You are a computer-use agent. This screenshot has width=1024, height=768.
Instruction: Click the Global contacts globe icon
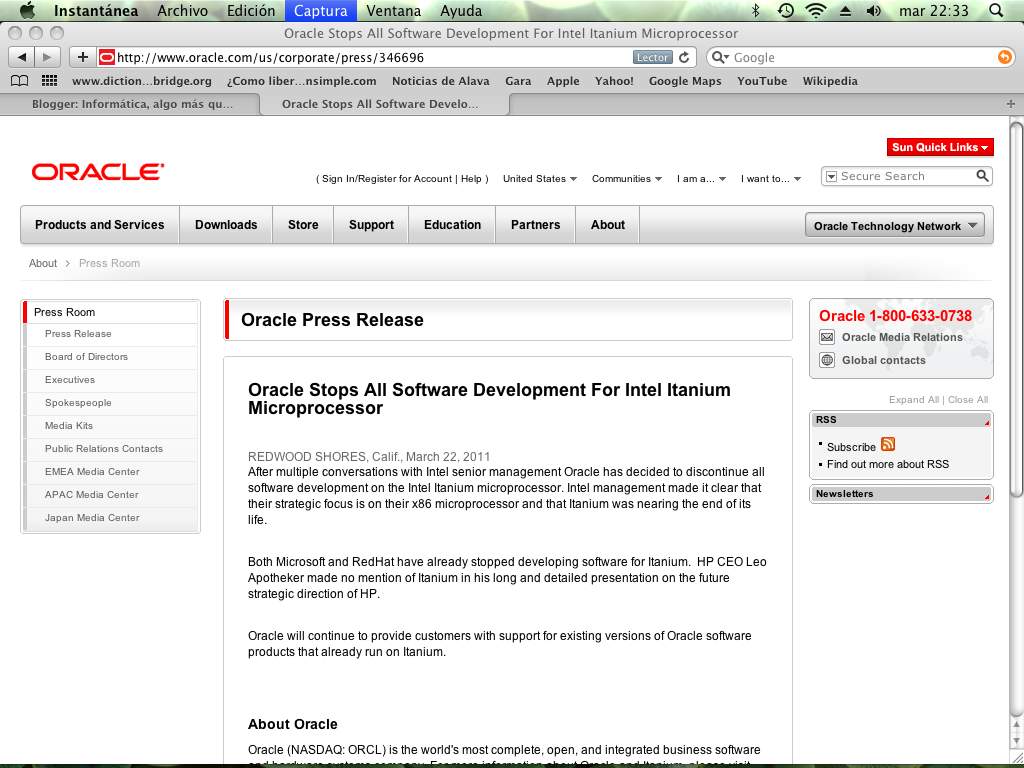click(x=827, y=360)
